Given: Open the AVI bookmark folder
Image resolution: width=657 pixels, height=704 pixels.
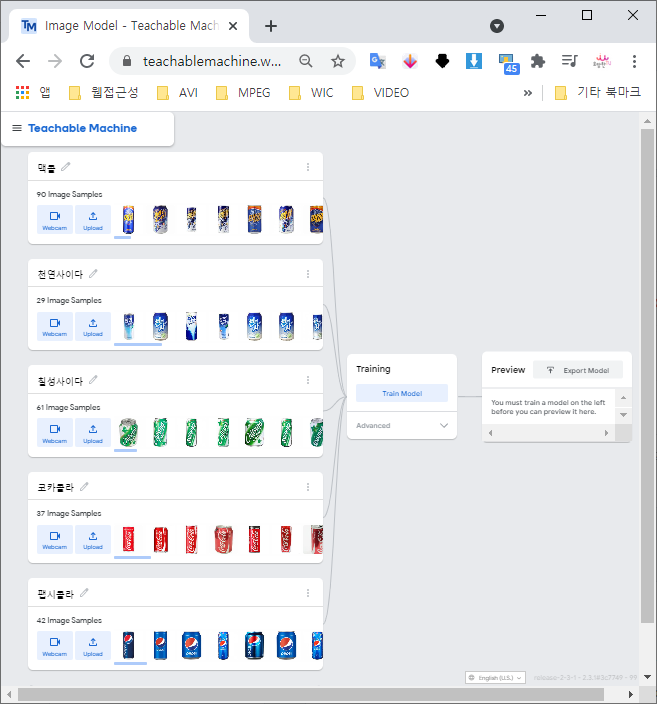Looking at the screenshot, I should point(177,92).
